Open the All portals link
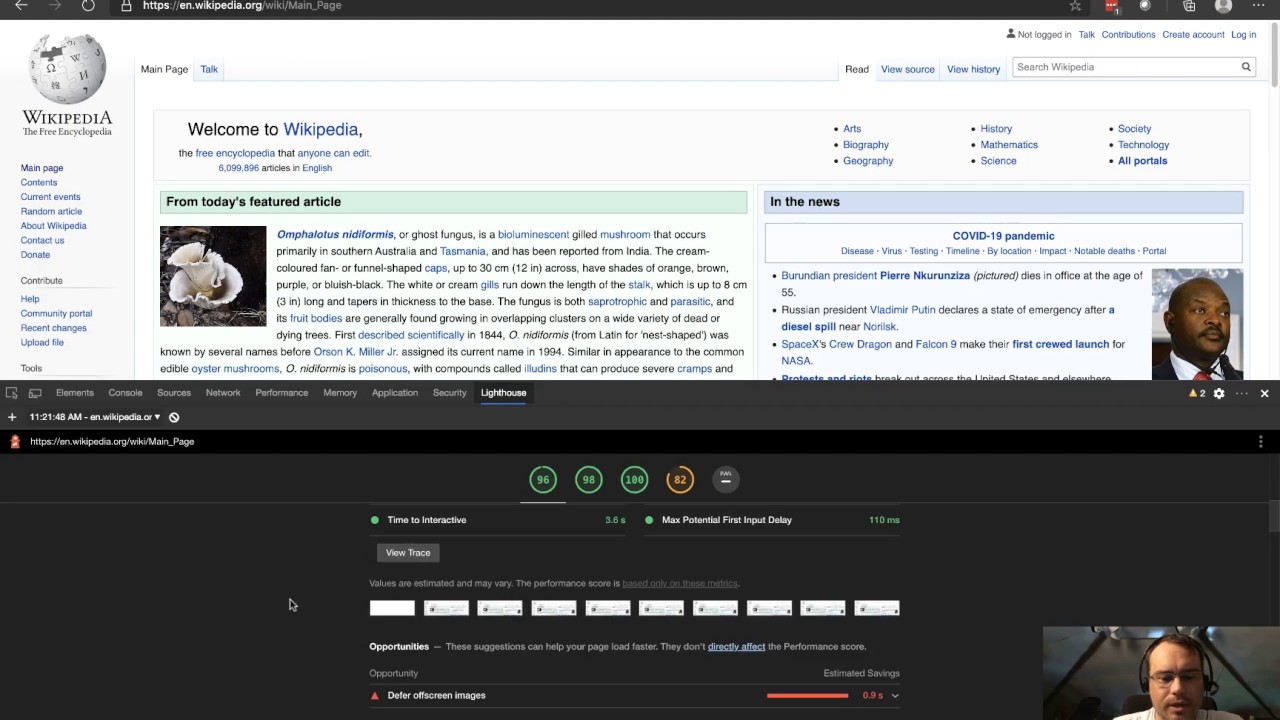This screenshot has height=720, width=1280. [1142, 161]
